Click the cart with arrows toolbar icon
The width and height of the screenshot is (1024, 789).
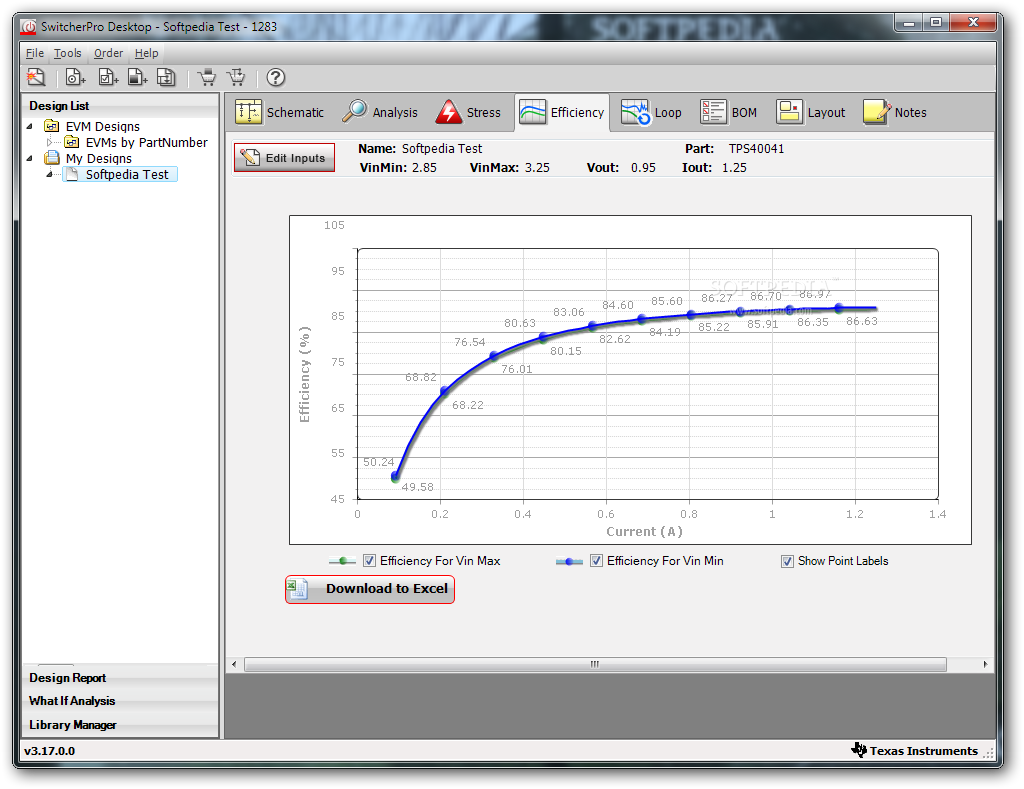click(x=236, y=77)
